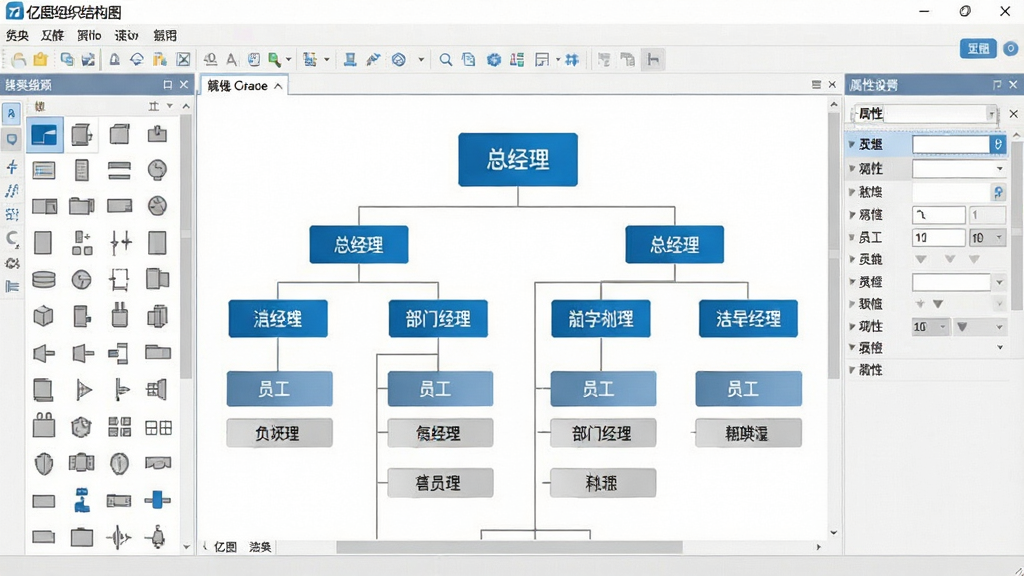
Task: Click the blue button at top right
Action: pos(978,48)
